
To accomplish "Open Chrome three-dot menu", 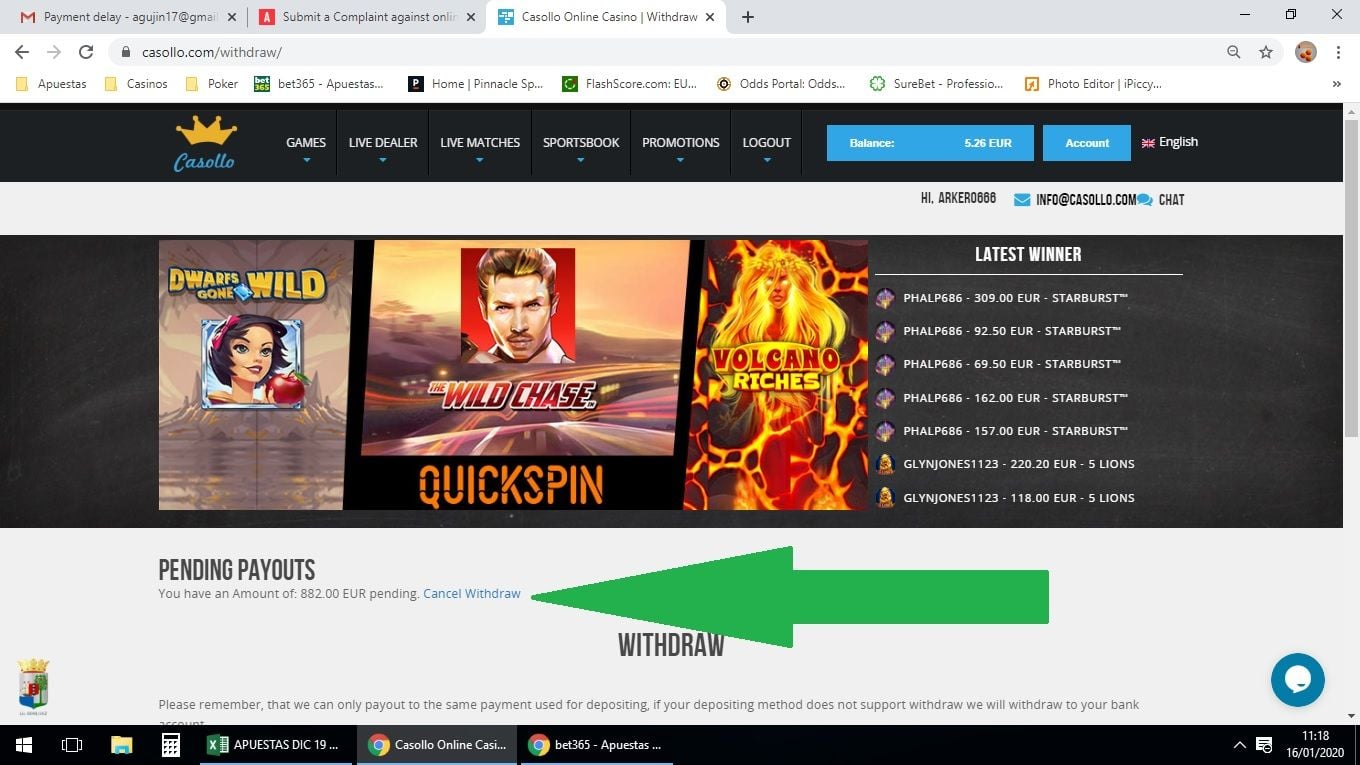I will (x=1338, y=52).
